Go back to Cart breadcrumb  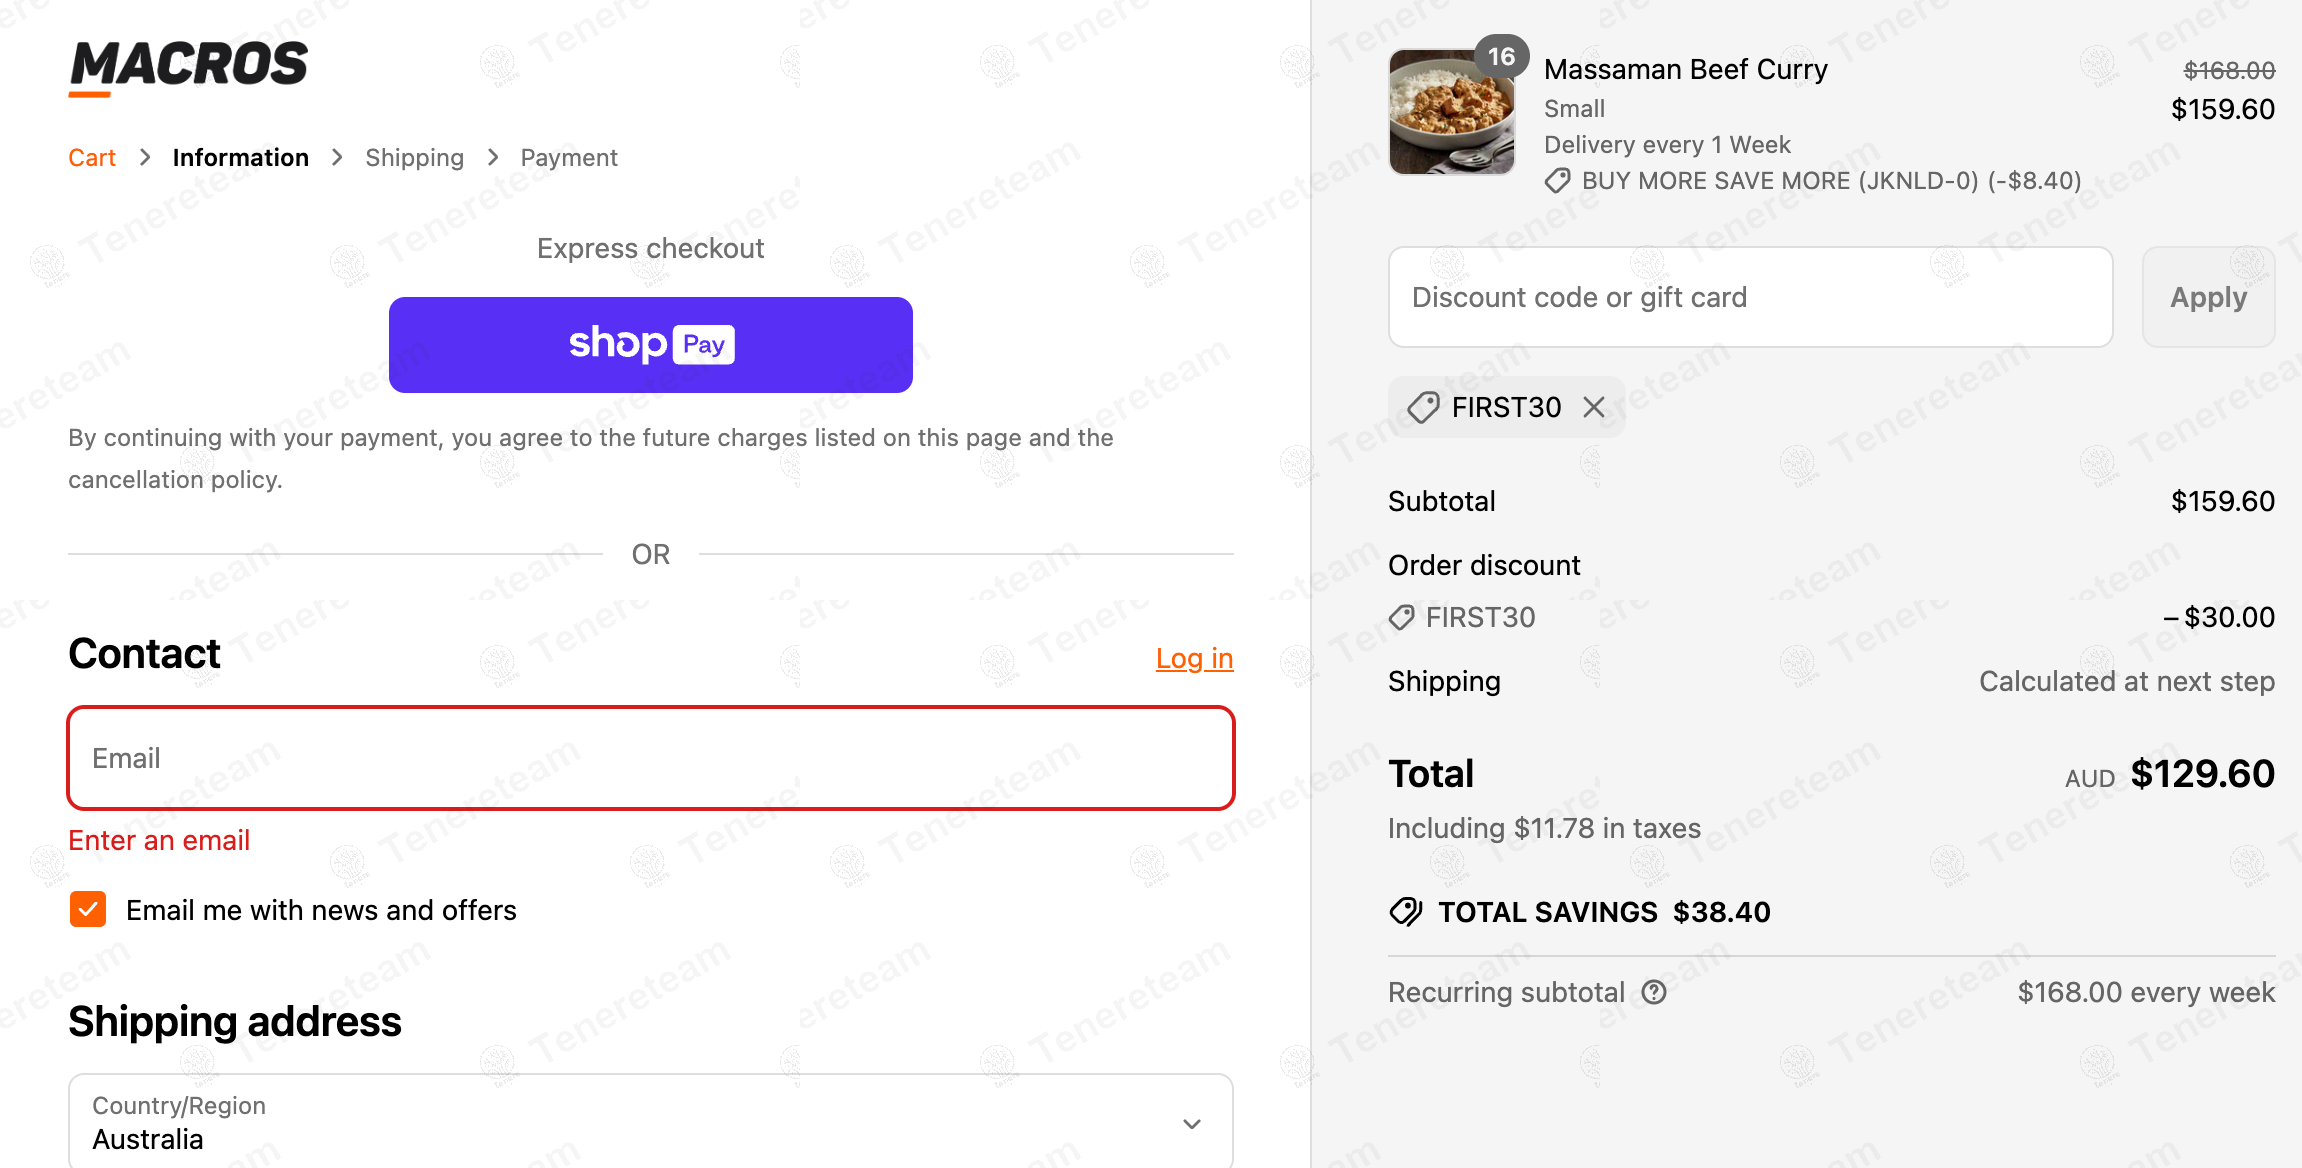click(92, 158)
